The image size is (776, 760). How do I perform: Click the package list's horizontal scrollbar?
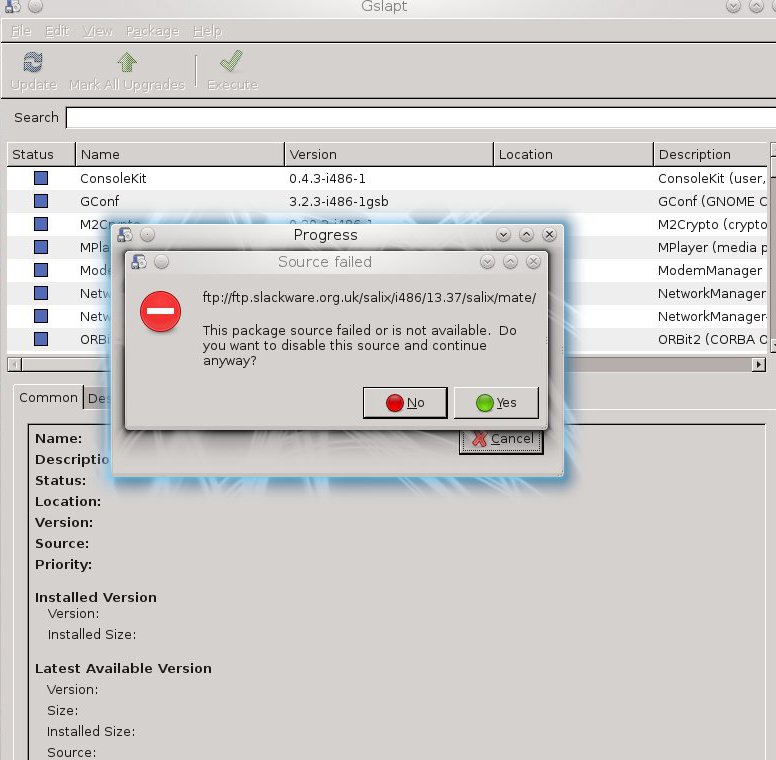380,365
